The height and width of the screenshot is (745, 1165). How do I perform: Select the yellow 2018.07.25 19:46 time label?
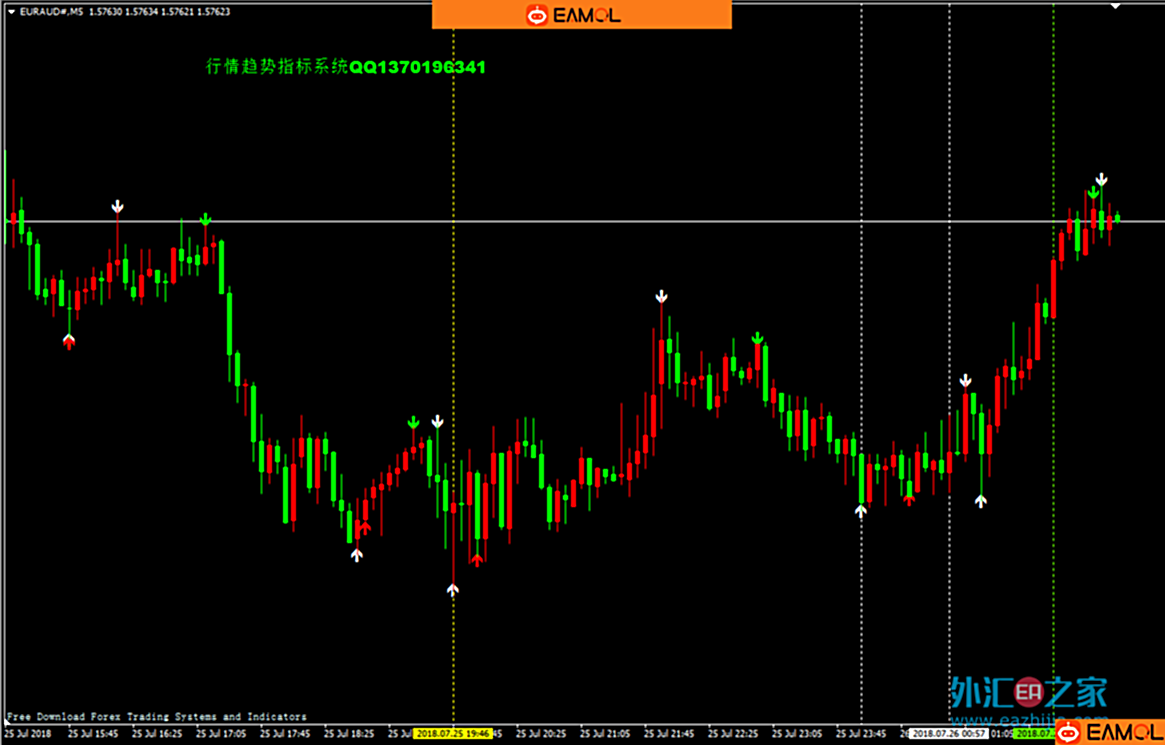coord(453,733)
